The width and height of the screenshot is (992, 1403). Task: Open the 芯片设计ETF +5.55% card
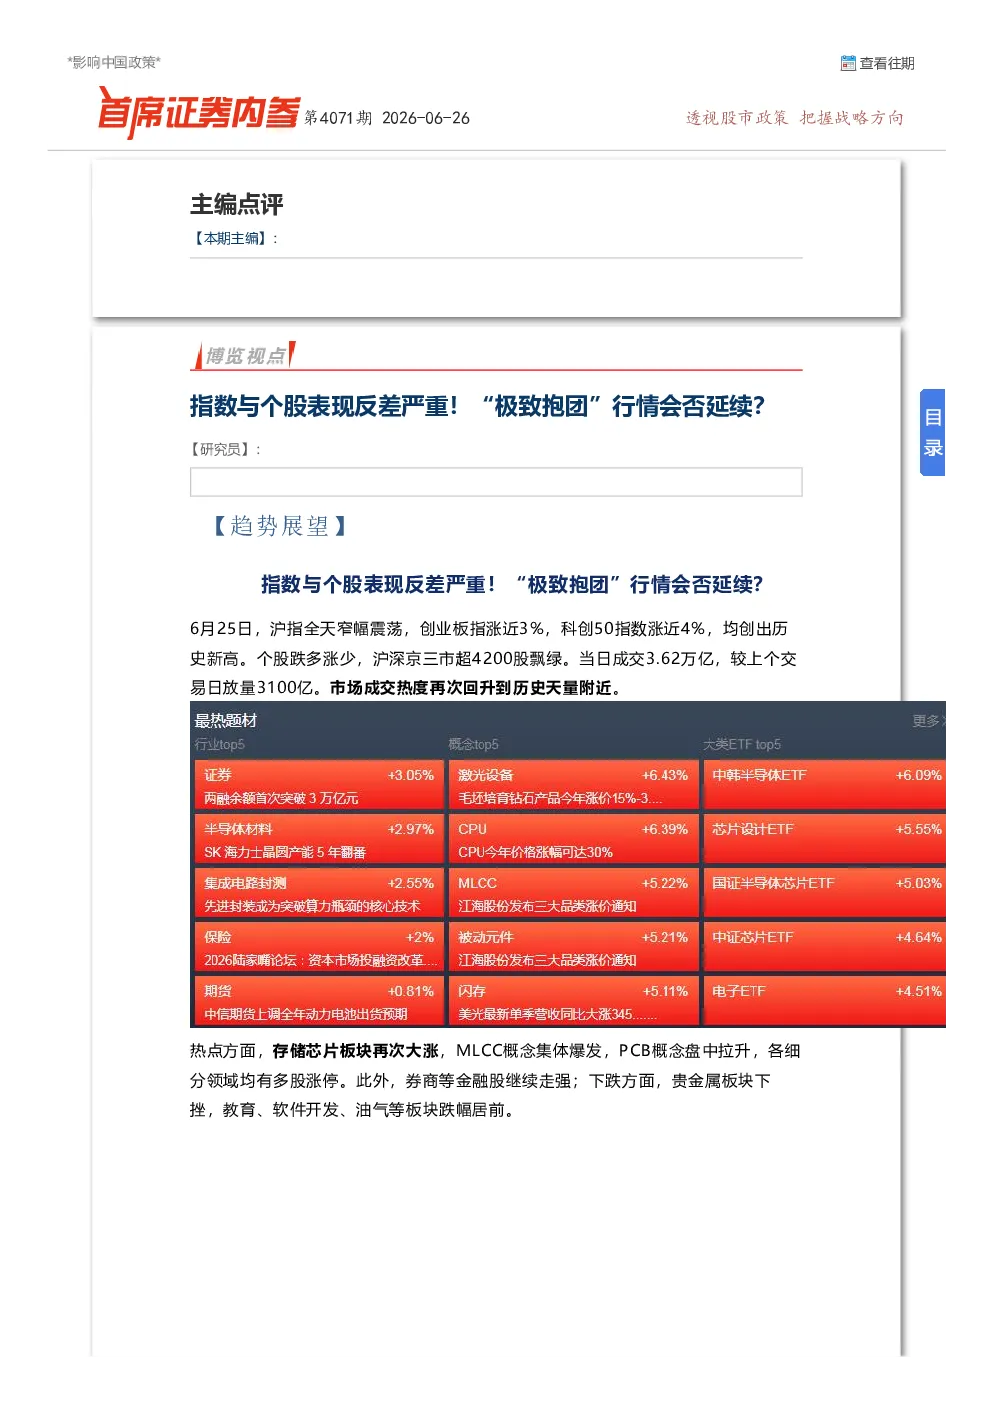[x=825, y=839]
